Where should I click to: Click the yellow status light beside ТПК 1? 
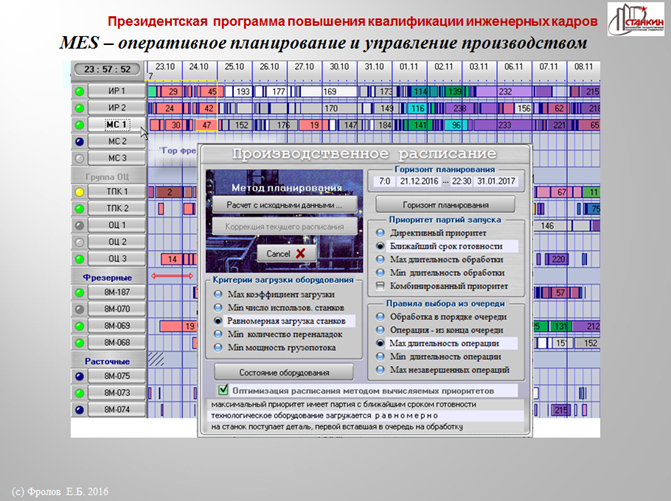pyautogui.click(x=80, y=192)
